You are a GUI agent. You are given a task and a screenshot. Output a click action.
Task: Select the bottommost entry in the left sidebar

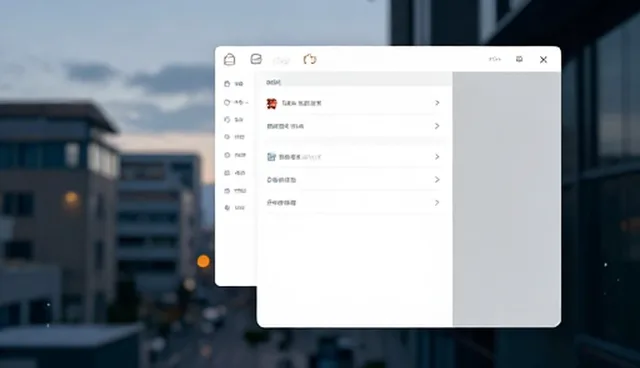tap(235, 208)
